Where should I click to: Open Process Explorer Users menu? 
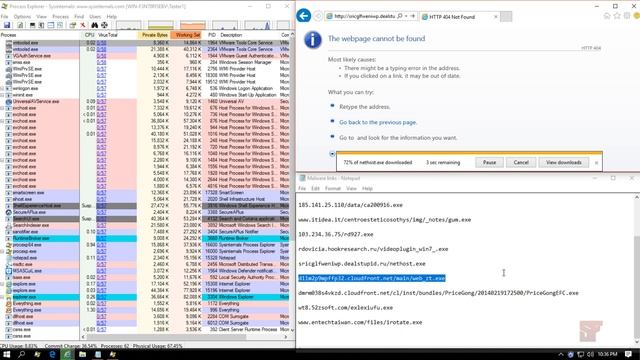tap(95, 17)
